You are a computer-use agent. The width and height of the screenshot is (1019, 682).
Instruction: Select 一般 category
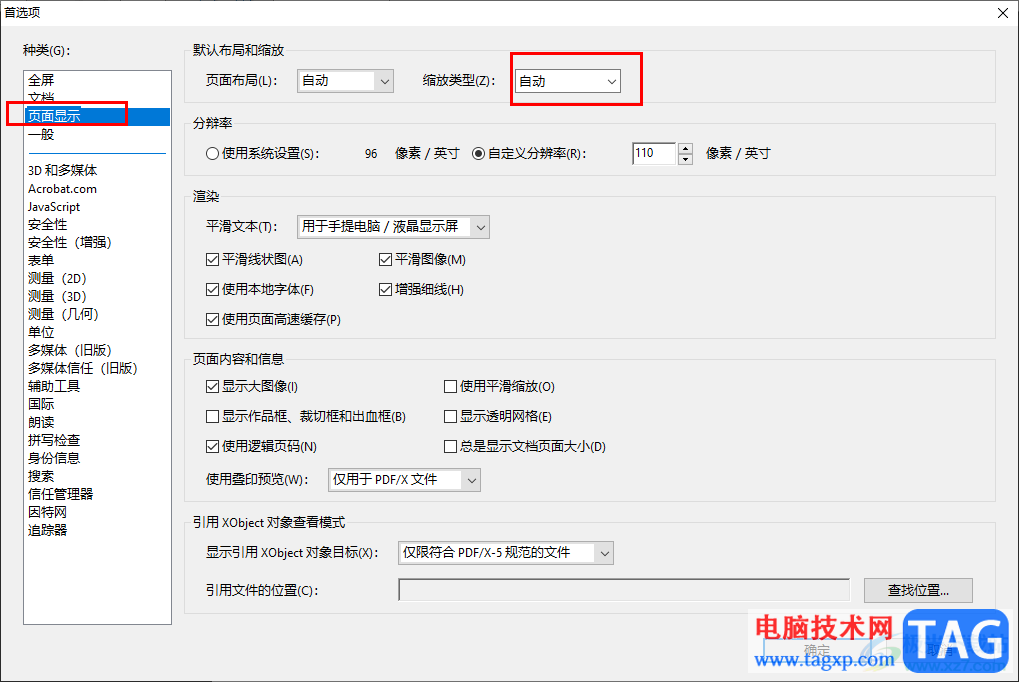[41, 135]
